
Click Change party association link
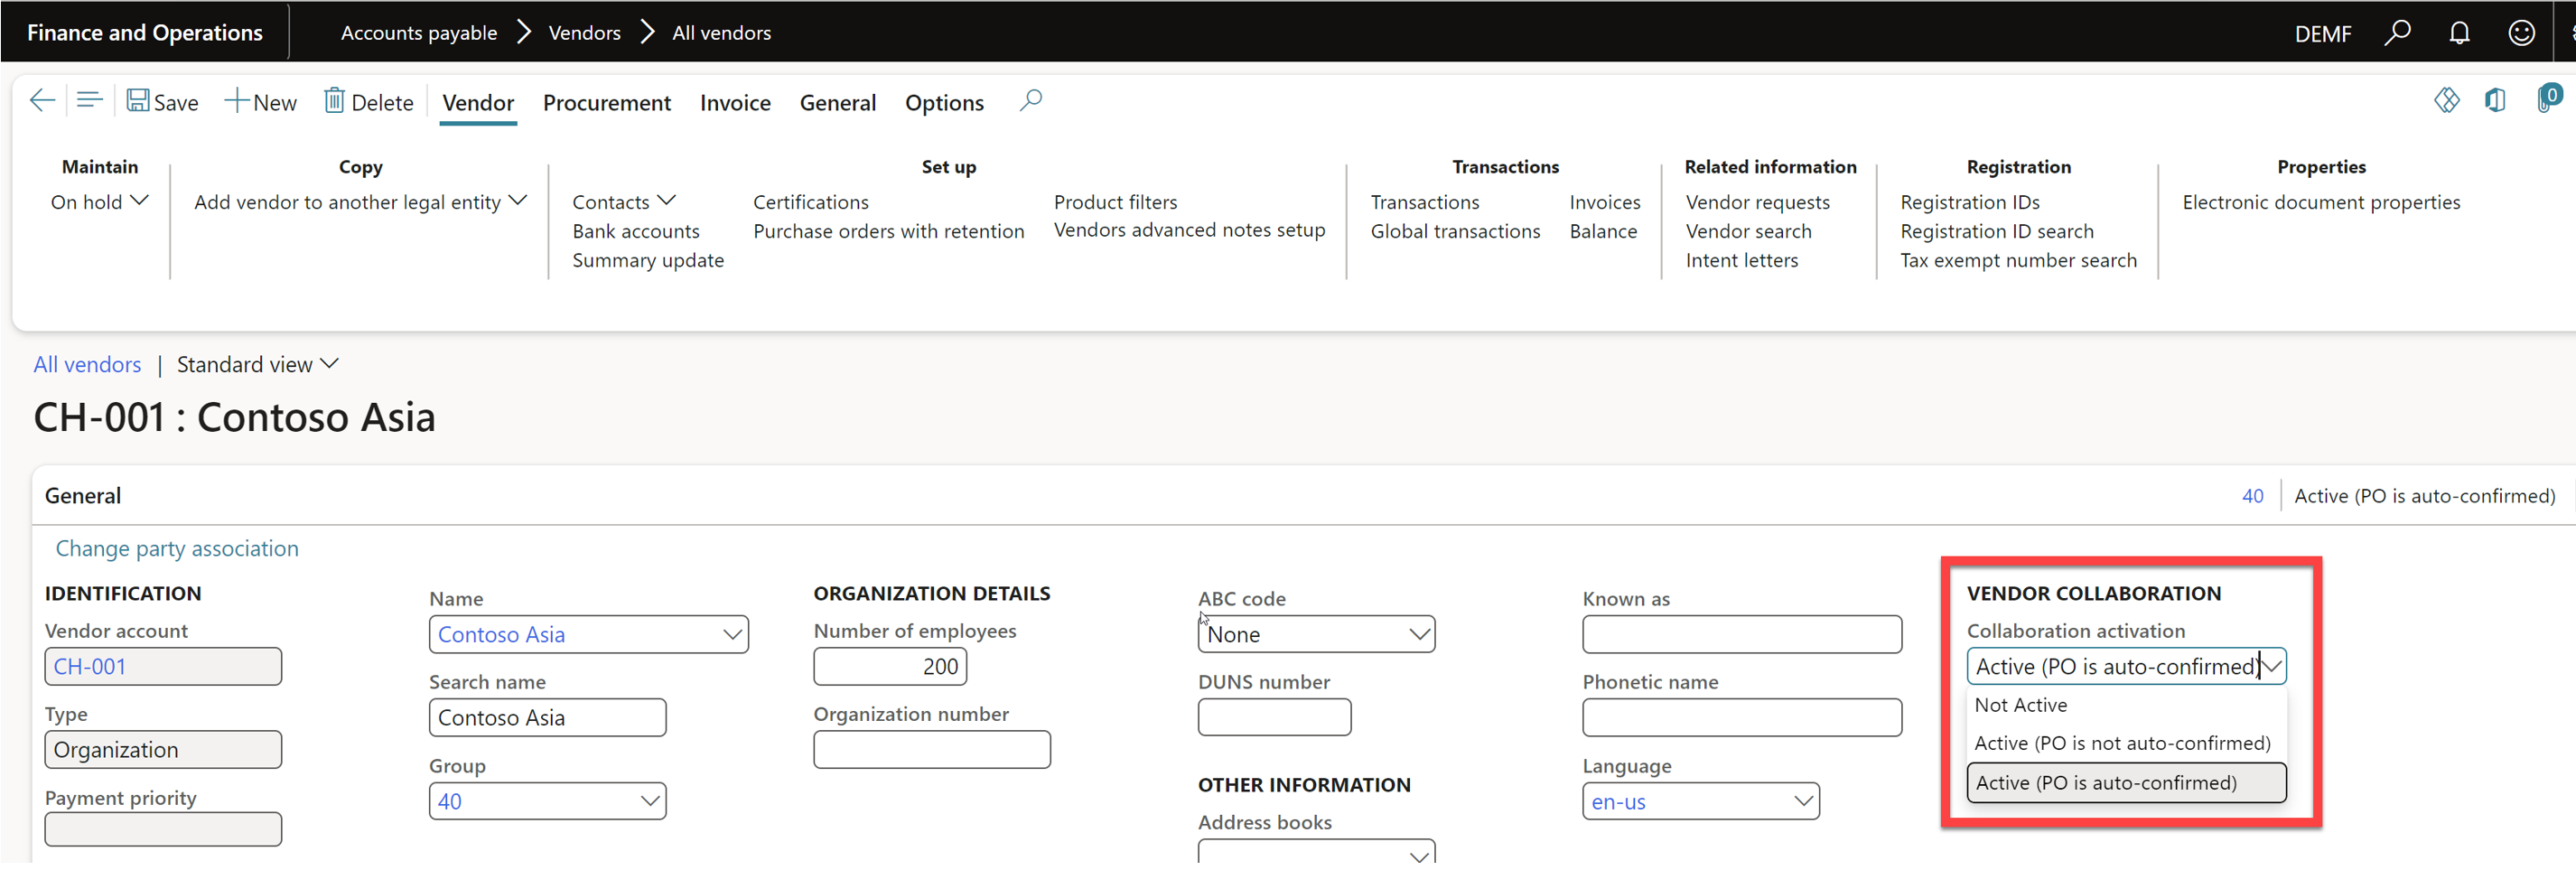(x=177, y=549)
